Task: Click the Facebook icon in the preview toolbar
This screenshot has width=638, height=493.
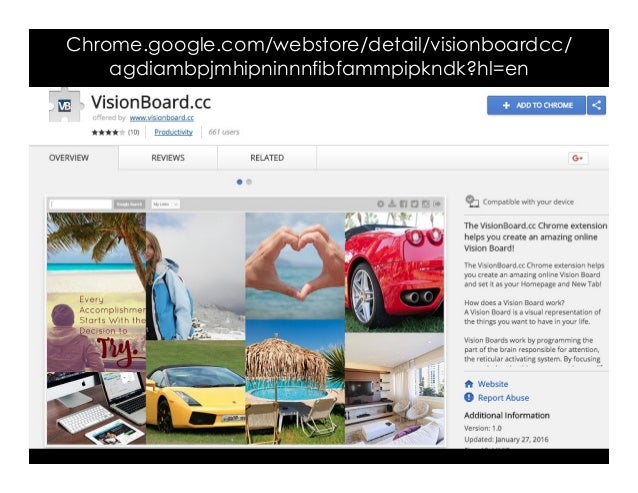Action: point(403,204)
